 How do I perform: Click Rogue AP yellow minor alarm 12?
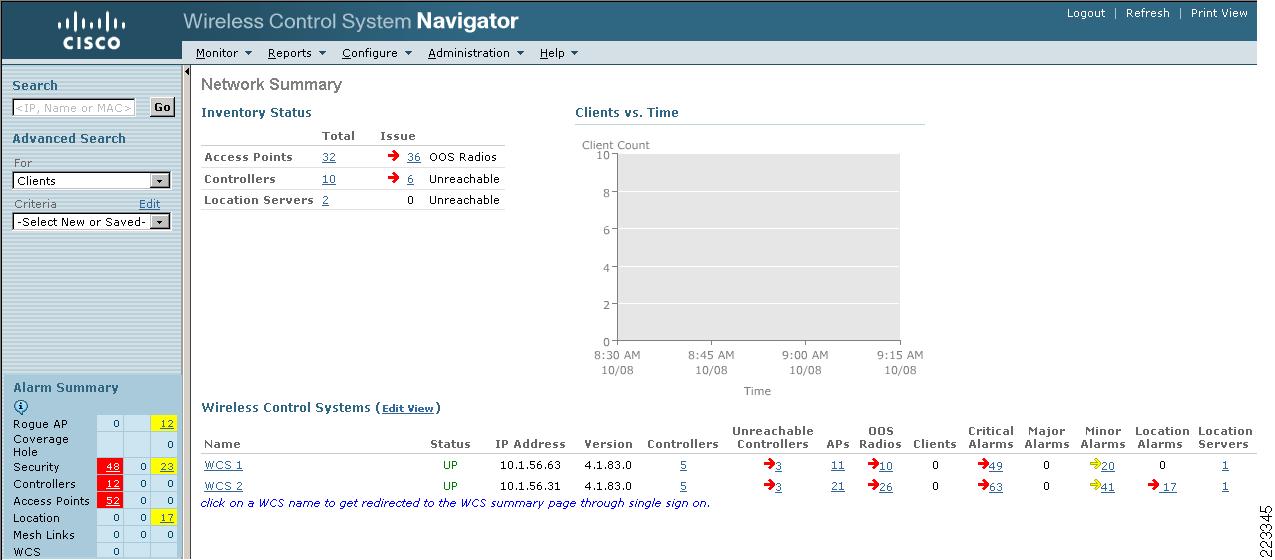coord(164,424)
